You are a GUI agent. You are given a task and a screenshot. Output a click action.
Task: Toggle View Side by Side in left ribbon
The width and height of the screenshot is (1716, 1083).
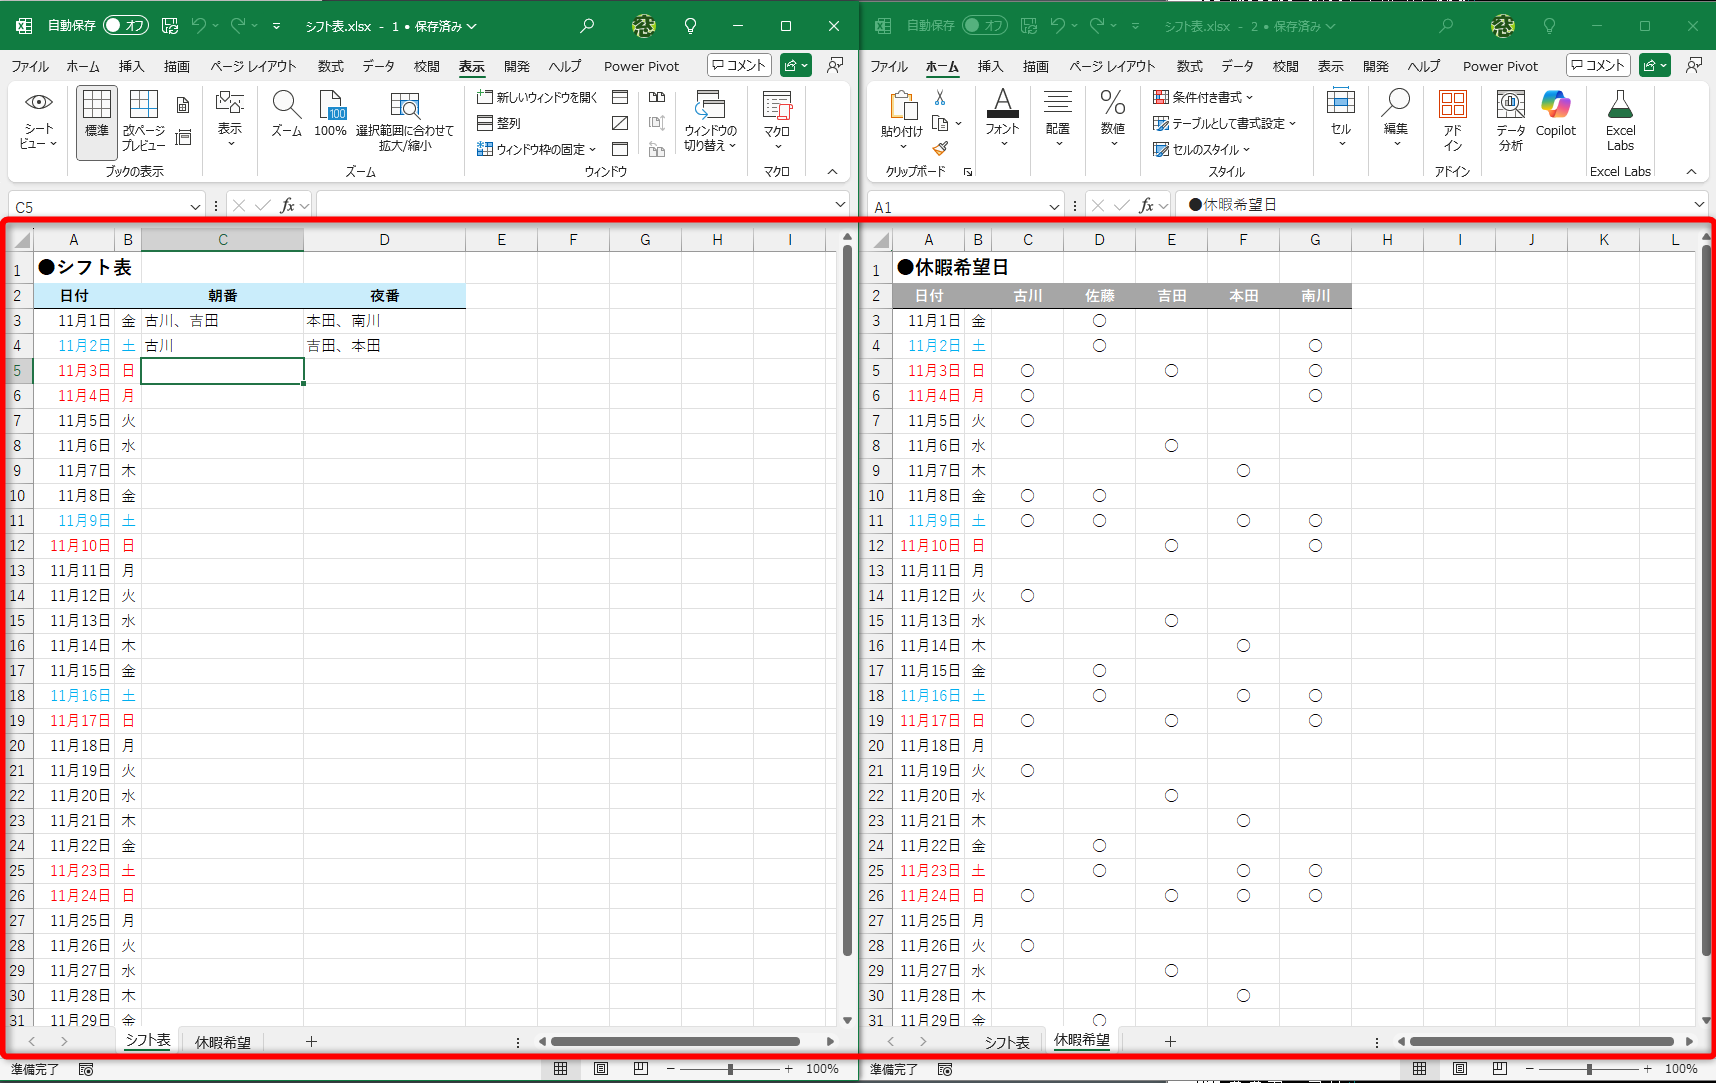tap(657, 97)
